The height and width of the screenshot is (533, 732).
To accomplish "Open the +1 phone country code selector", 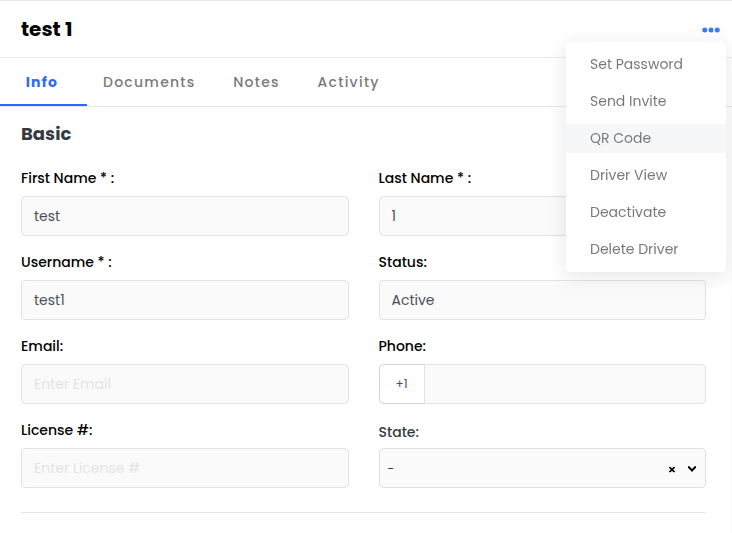I will (402, 384).
